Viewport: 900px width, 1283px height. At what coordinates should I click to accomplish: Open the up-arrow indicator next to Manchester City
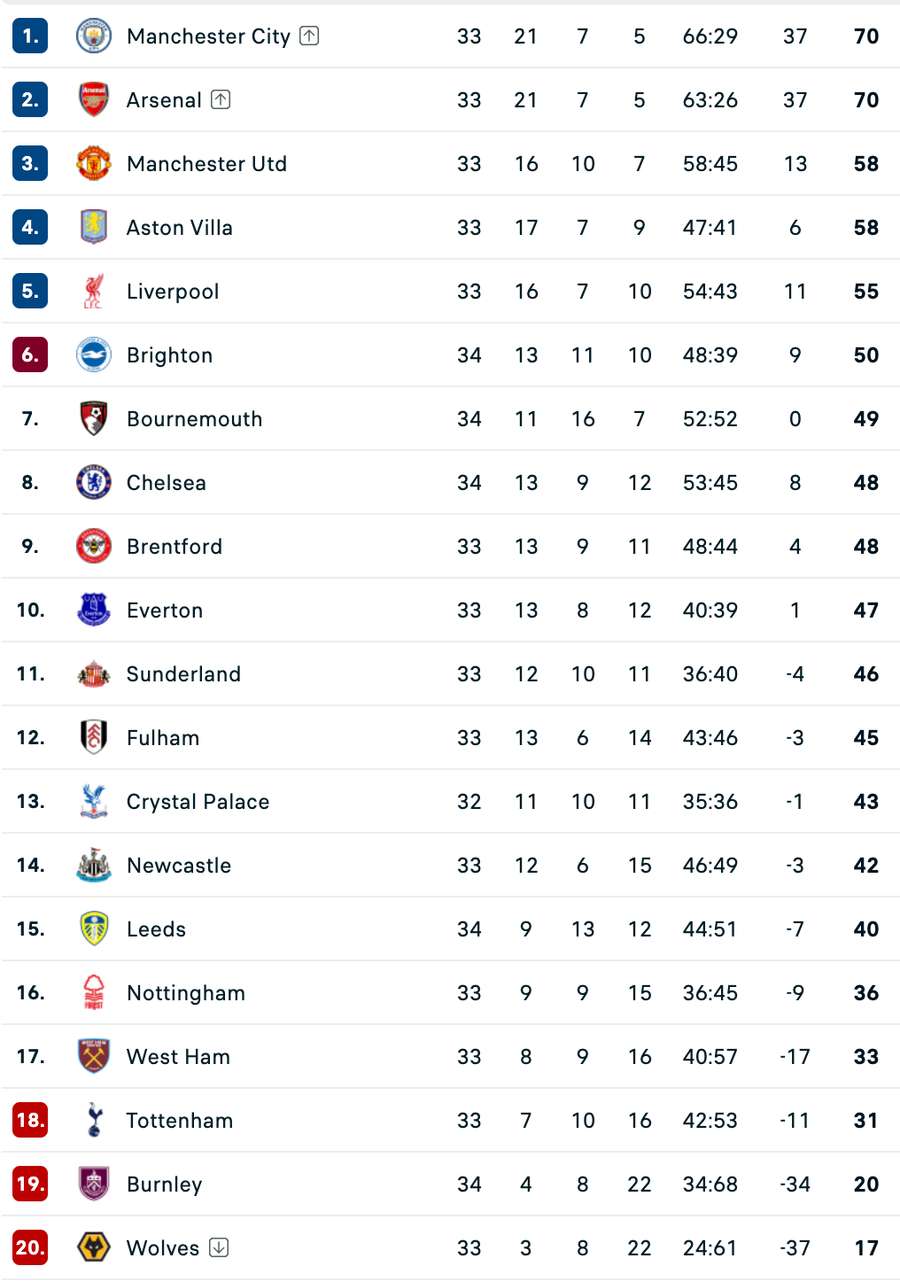(311, 35)
